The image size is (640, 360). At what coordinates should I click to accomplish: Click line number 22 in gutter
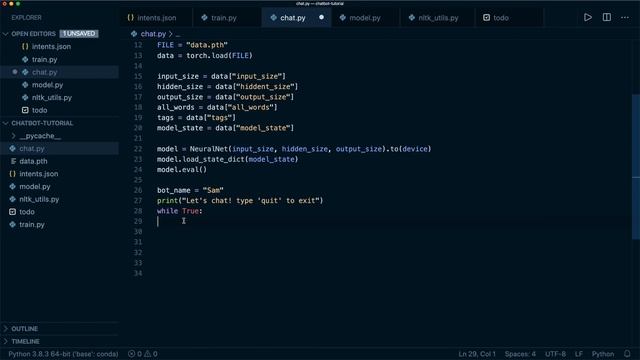point(138,149)
